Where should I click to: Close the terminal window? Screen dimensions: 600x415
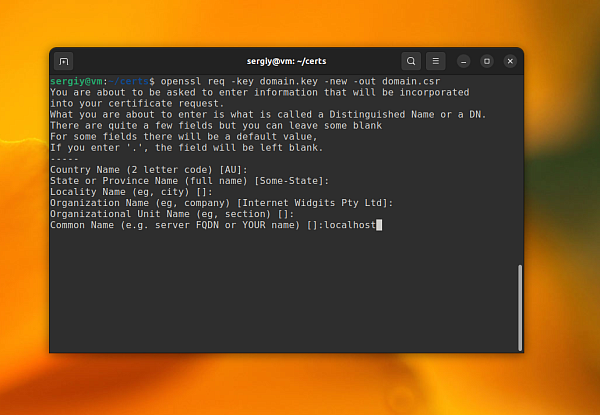coord(510,61)
